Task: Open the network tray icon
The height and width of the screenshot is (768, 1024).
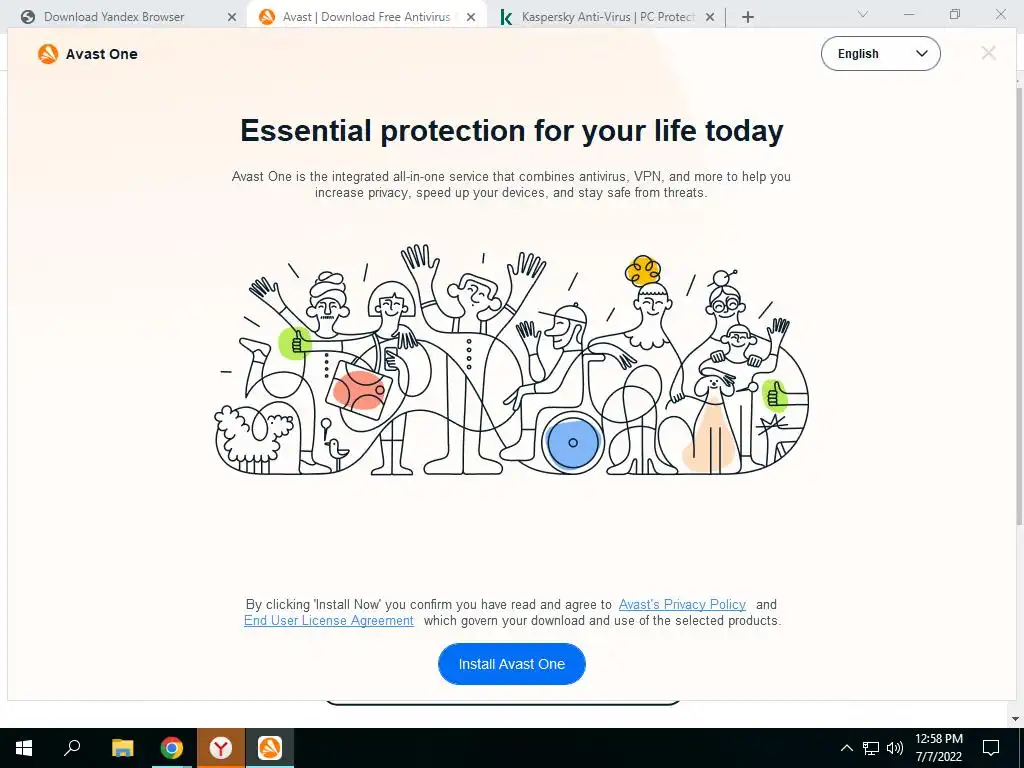Action: [871, 748]
